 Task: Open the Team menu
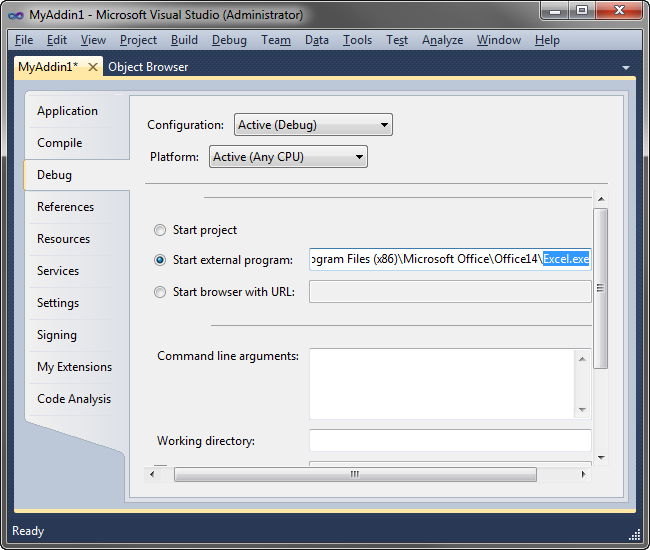click(x=276, y=40)
